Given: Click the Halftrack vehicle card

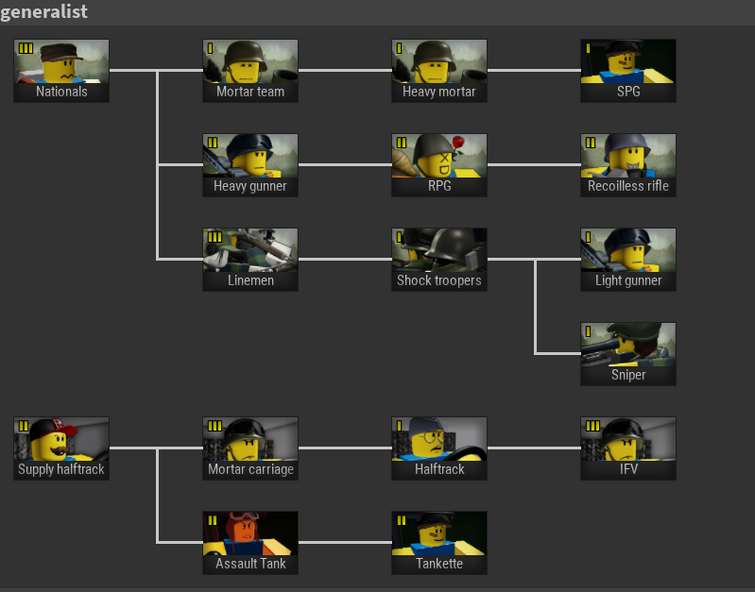Looking at the screenshot, I should pyautogui.click(x=439, y=448).
